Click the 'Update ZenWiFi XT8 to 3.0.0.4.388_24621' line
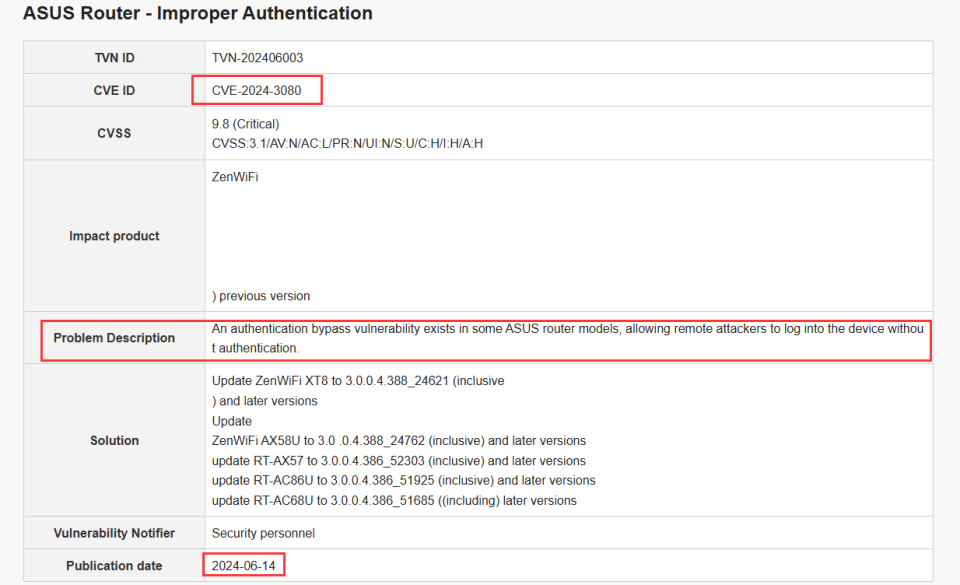The image size is (960, 585). 358,381
